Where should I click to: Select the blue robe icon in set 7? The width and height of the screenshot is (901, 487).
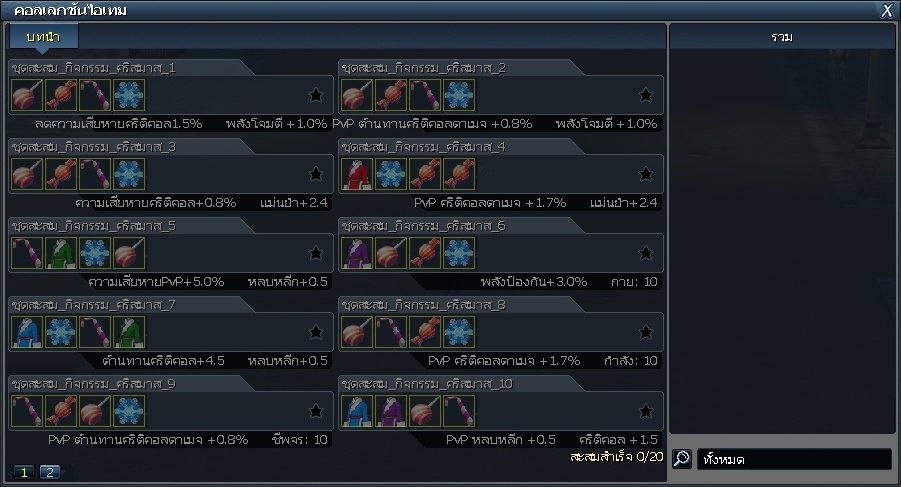pos(27,332)
